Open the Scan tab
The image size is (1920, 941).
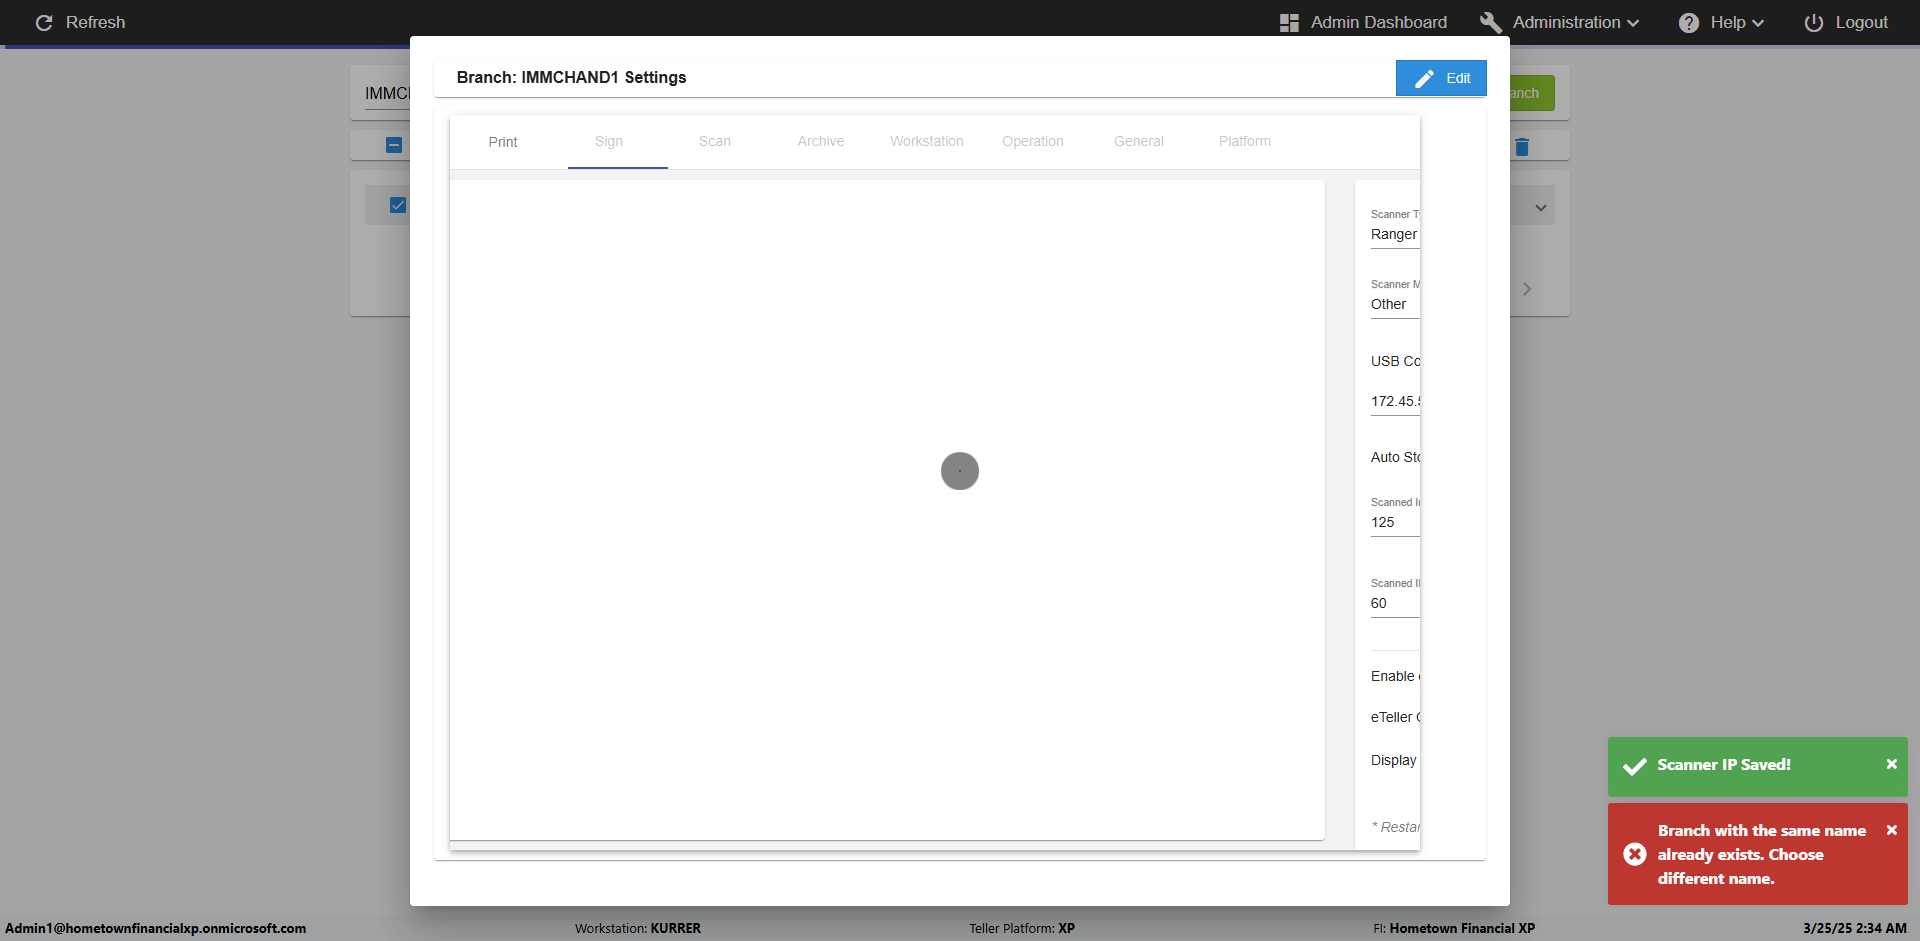[715, 141]
